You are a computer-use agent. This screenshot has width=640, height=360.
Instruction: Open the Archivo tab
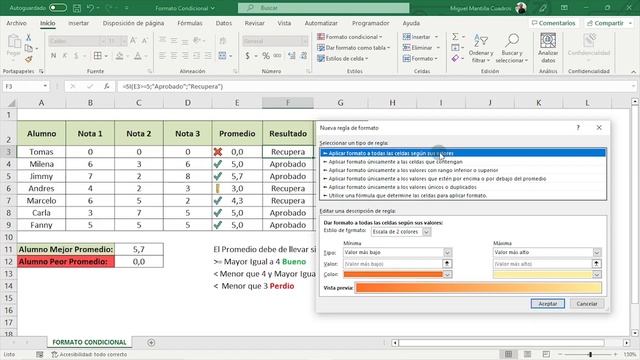click(16, 23)
